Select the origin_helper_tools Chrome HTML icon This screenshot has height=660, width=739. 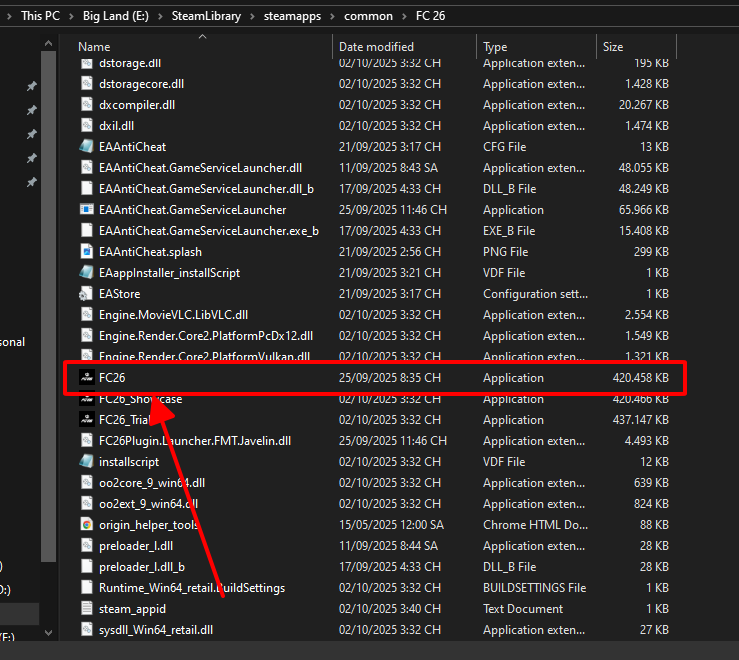tap(86, 525)
